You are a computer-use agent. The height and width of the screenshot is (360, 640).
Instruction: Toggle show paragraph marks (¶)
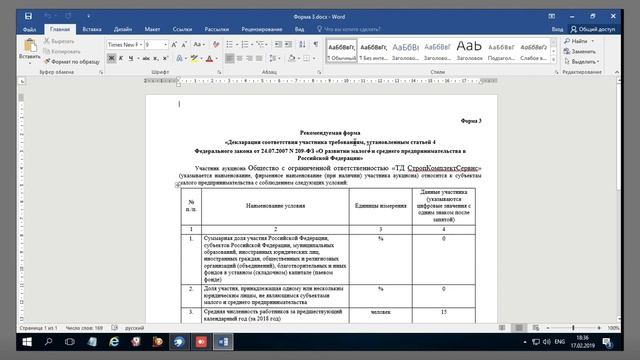(316, 44)
